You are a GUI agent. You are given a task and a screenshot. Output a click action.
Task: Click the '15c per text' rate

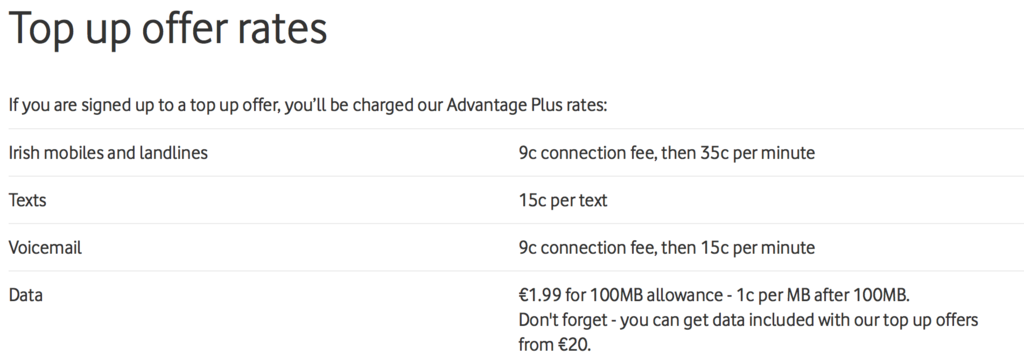click(x=563, y=200)
